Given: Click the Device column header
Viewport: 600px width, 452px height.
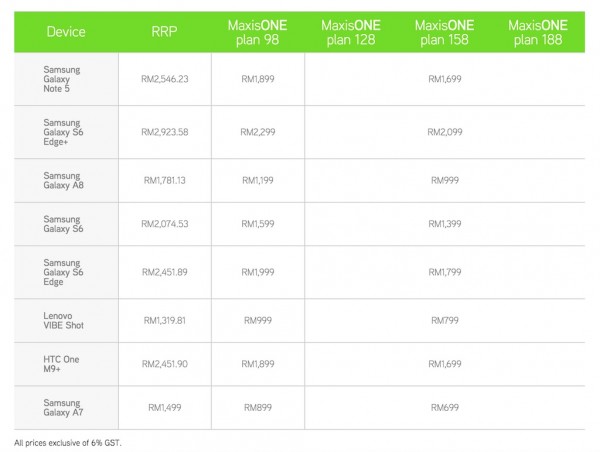Looking at the screenshot, I should click(x=65, y=31).
